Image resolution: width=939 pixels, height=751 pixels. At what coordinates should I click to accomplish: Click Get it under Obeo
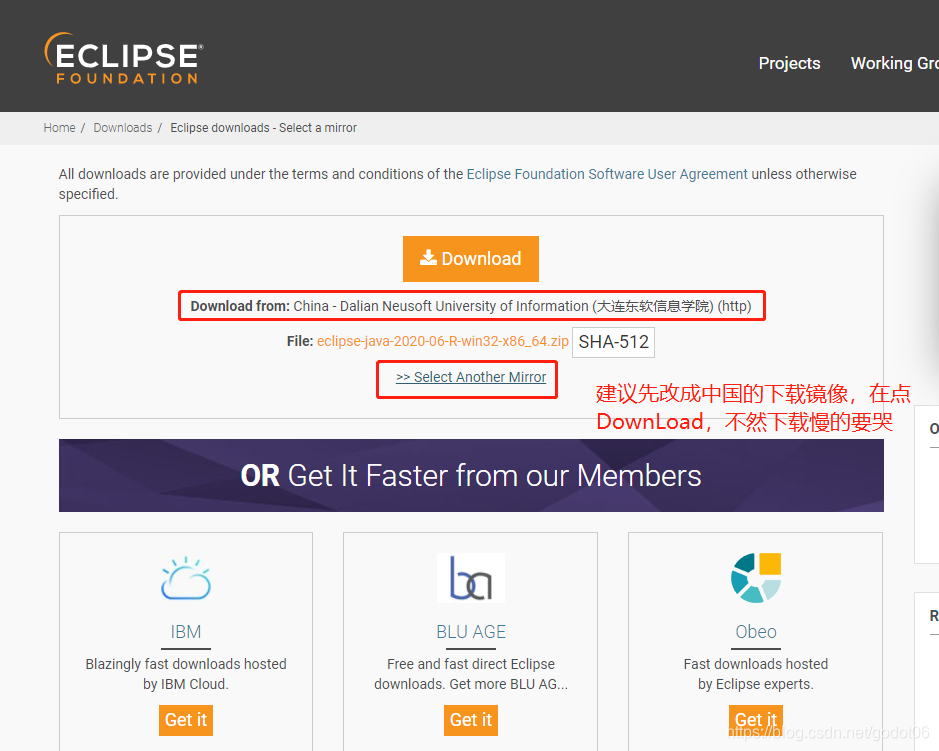coord(756,720)
